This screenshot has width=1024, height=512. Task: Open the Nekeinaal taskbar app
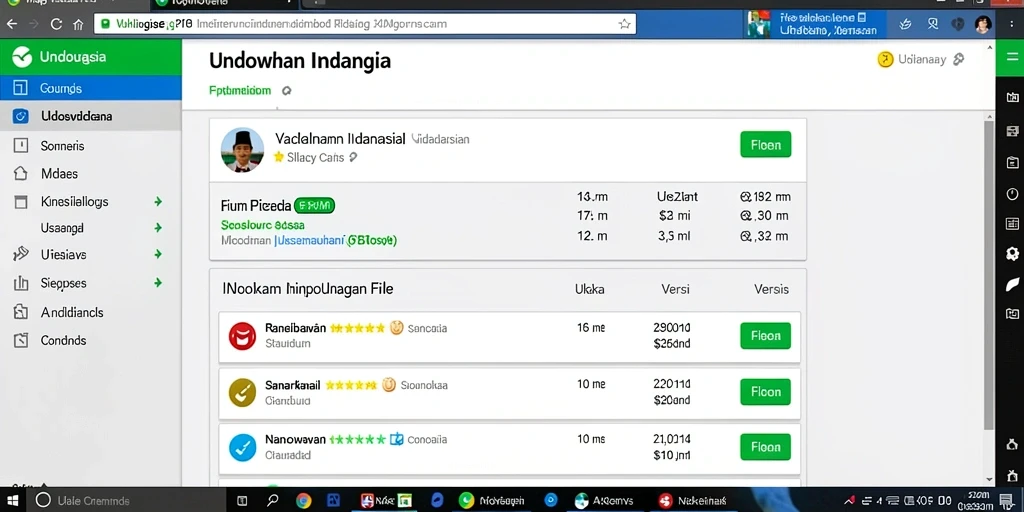[x=694, y=500]
